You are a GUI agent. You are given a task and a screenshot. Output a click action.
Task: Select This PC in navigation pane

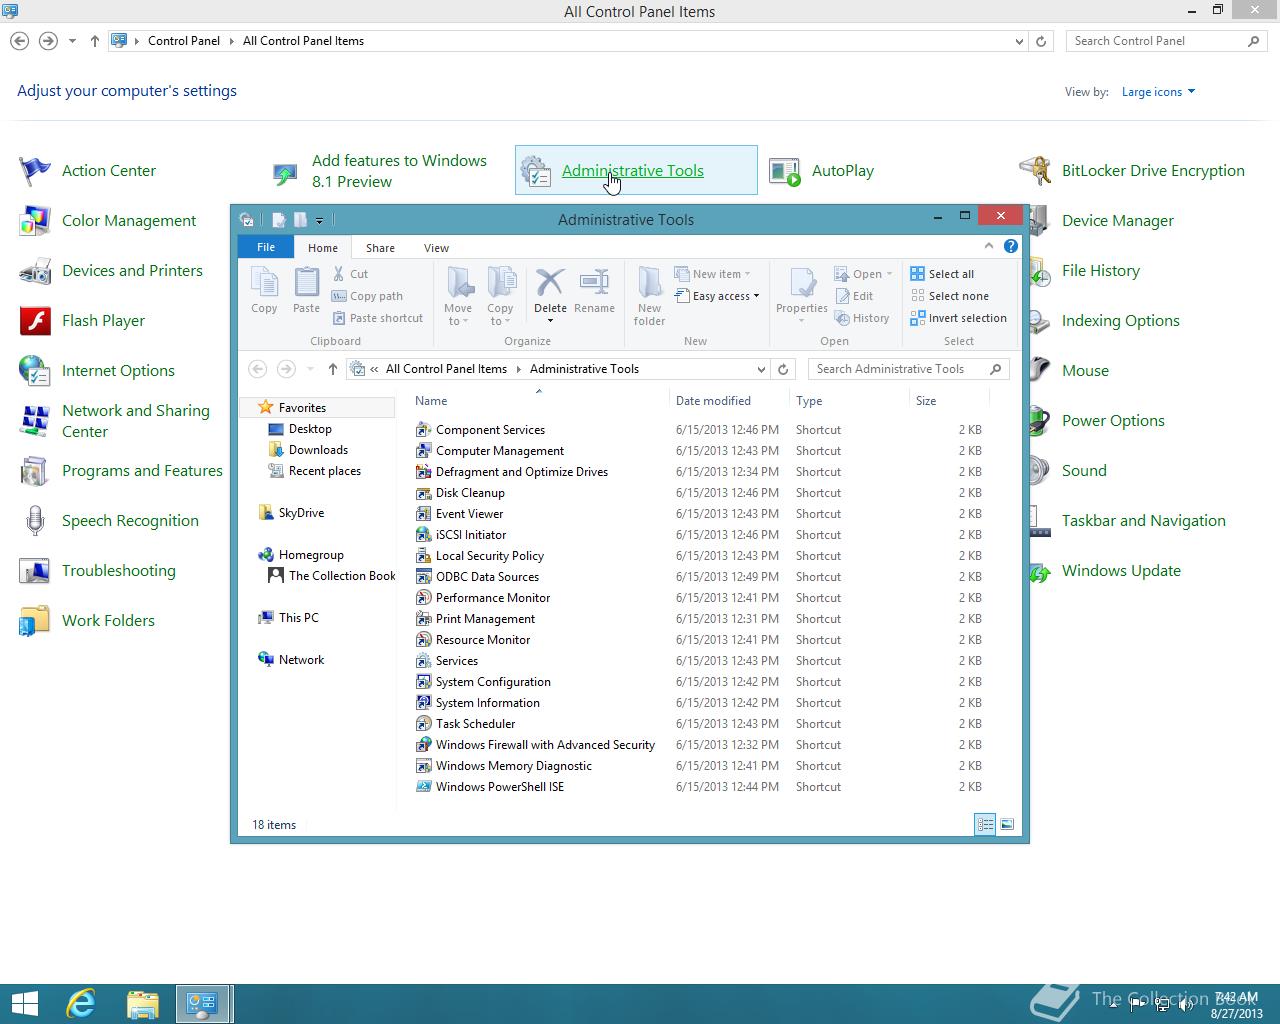tap(298, 618)
